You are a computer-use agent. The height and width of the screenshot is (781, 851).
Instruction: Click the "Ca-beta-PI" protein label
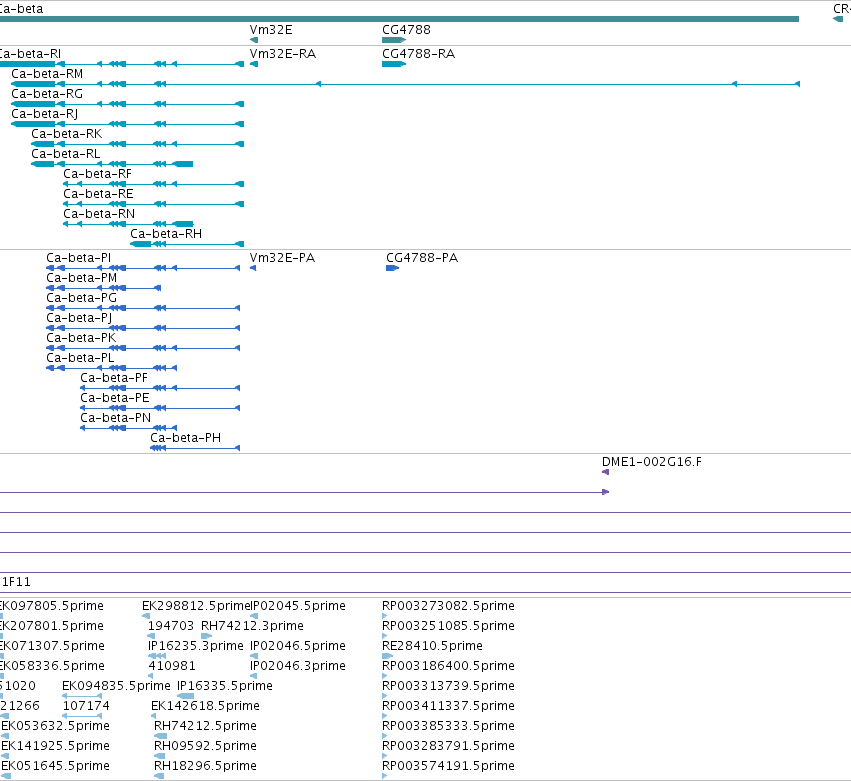click(79, 258)
